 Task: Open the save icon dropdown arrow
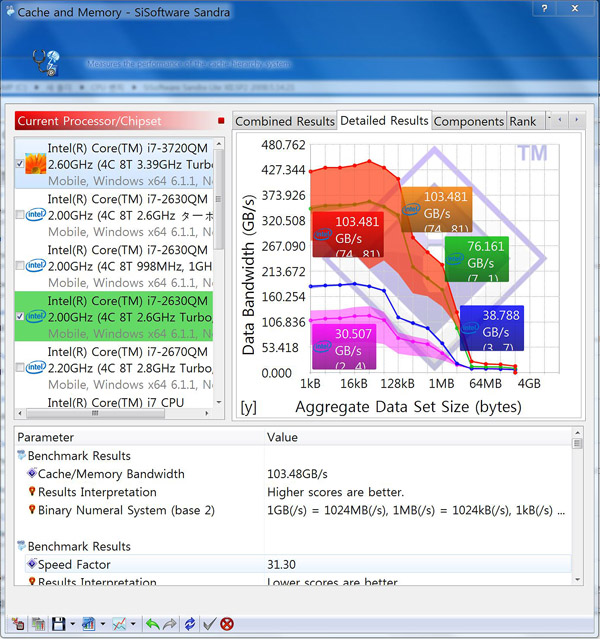[x=73, y=624]
